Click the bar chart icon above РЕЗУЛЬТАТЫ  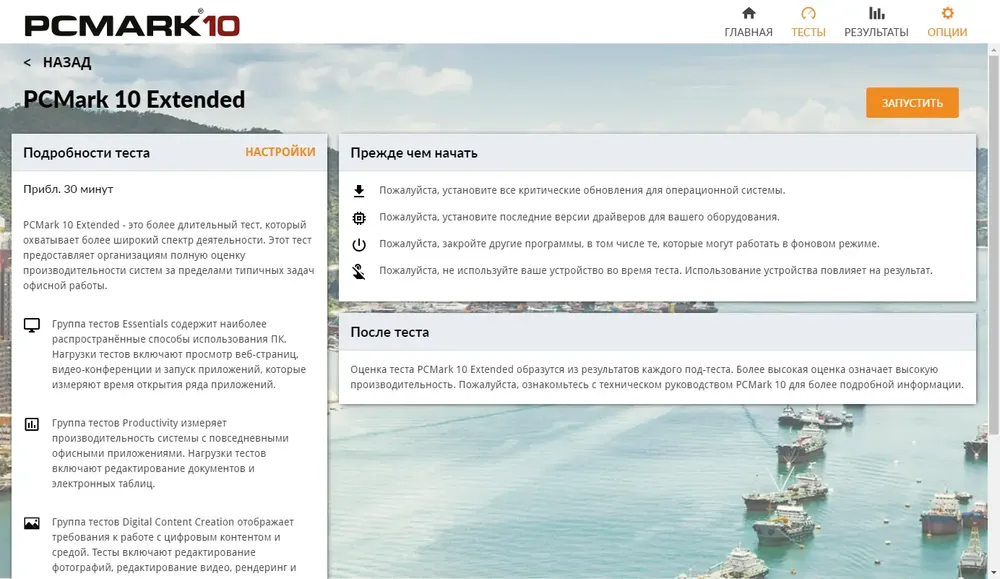pos(877,13)
